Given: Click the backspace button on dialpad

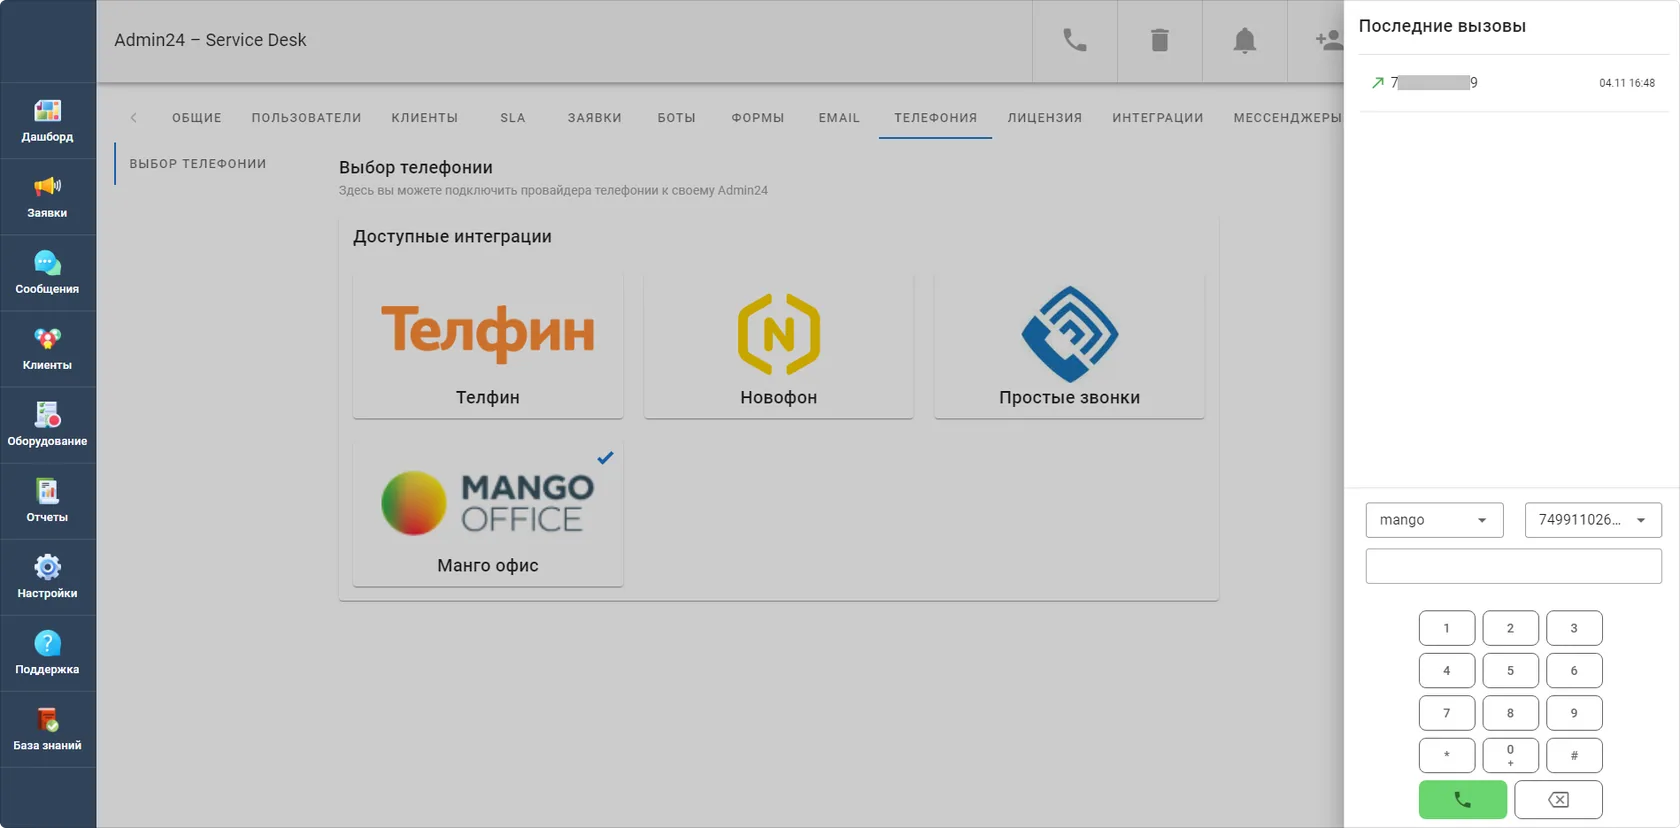Looking at the screenshot, I should click(1558, 800).
